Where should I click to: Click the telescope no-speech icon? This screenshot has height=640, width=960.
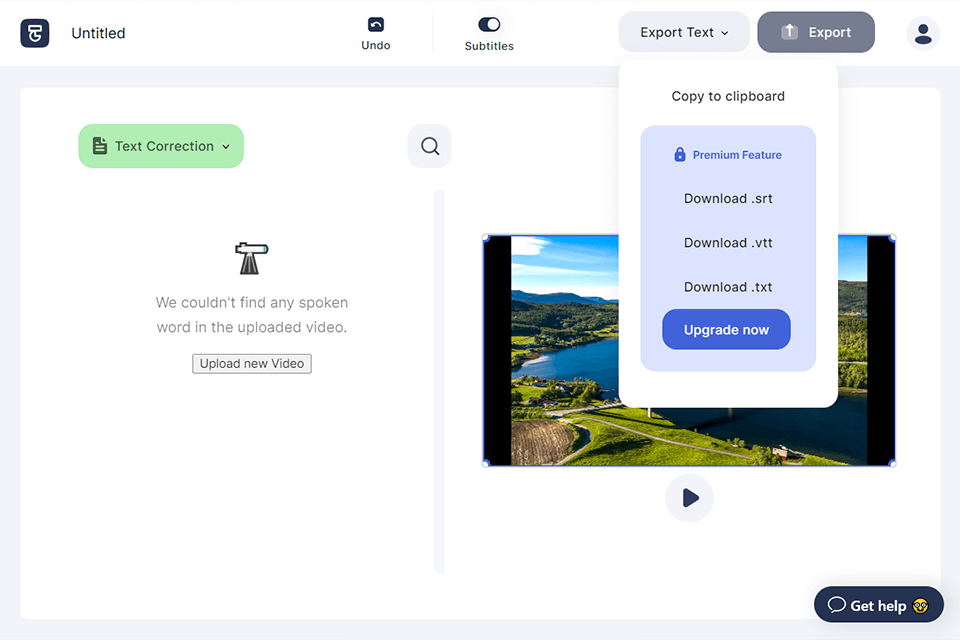tap(252, 258)
